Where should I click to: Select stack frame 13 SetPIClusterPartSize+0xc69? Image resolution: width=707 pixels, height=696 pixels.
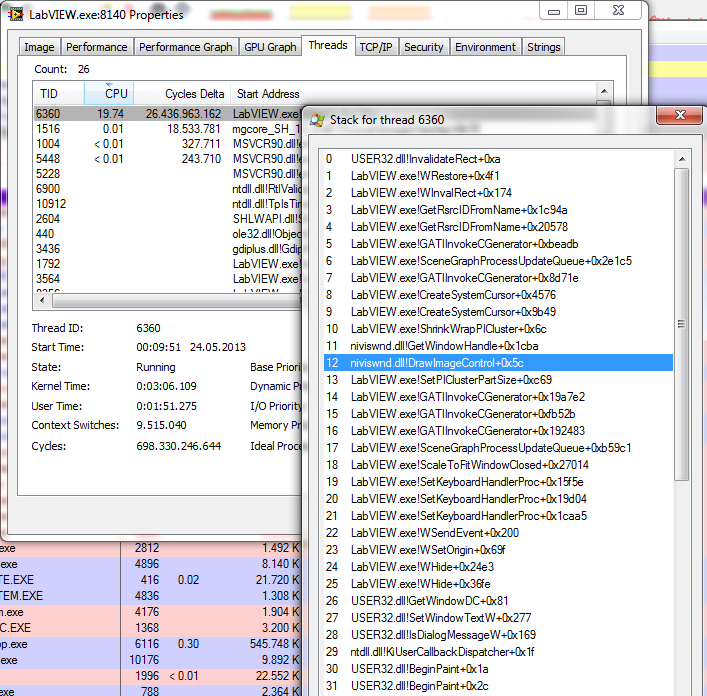[x=498, y=380]
